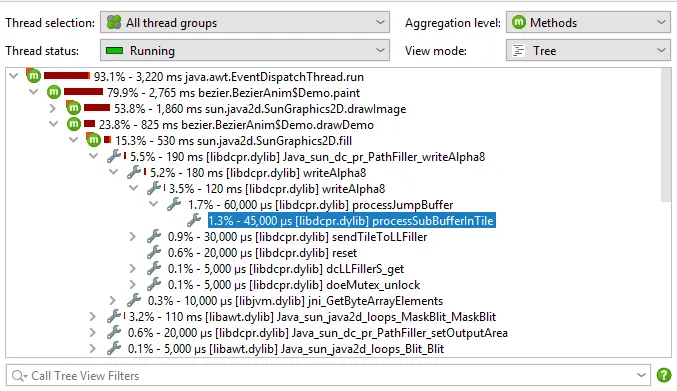The image size is (677, 391).
Task: Click method icon of EventDispatchThread.run
Action: coord(33,76)
